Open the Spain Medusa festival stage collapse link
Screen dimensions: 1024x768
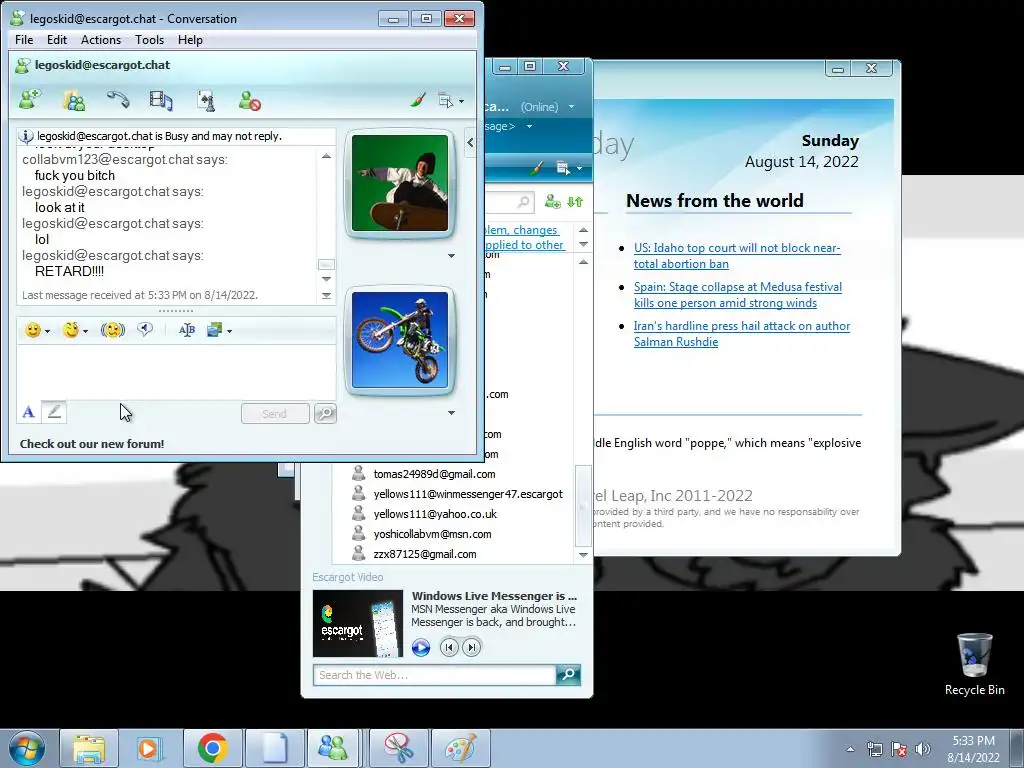click(737, 295)
